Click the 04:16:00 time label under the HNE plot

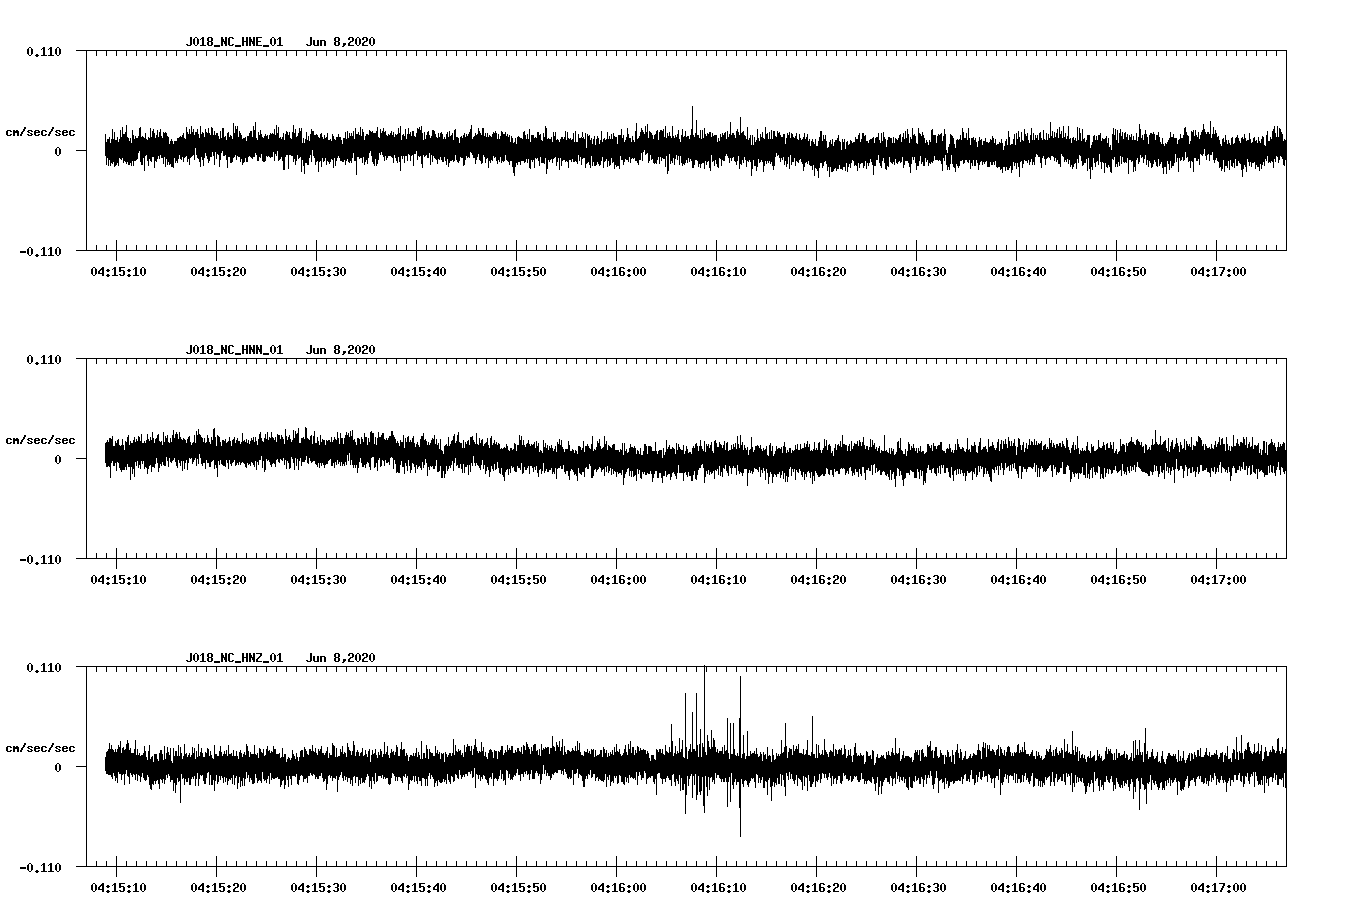618,272
